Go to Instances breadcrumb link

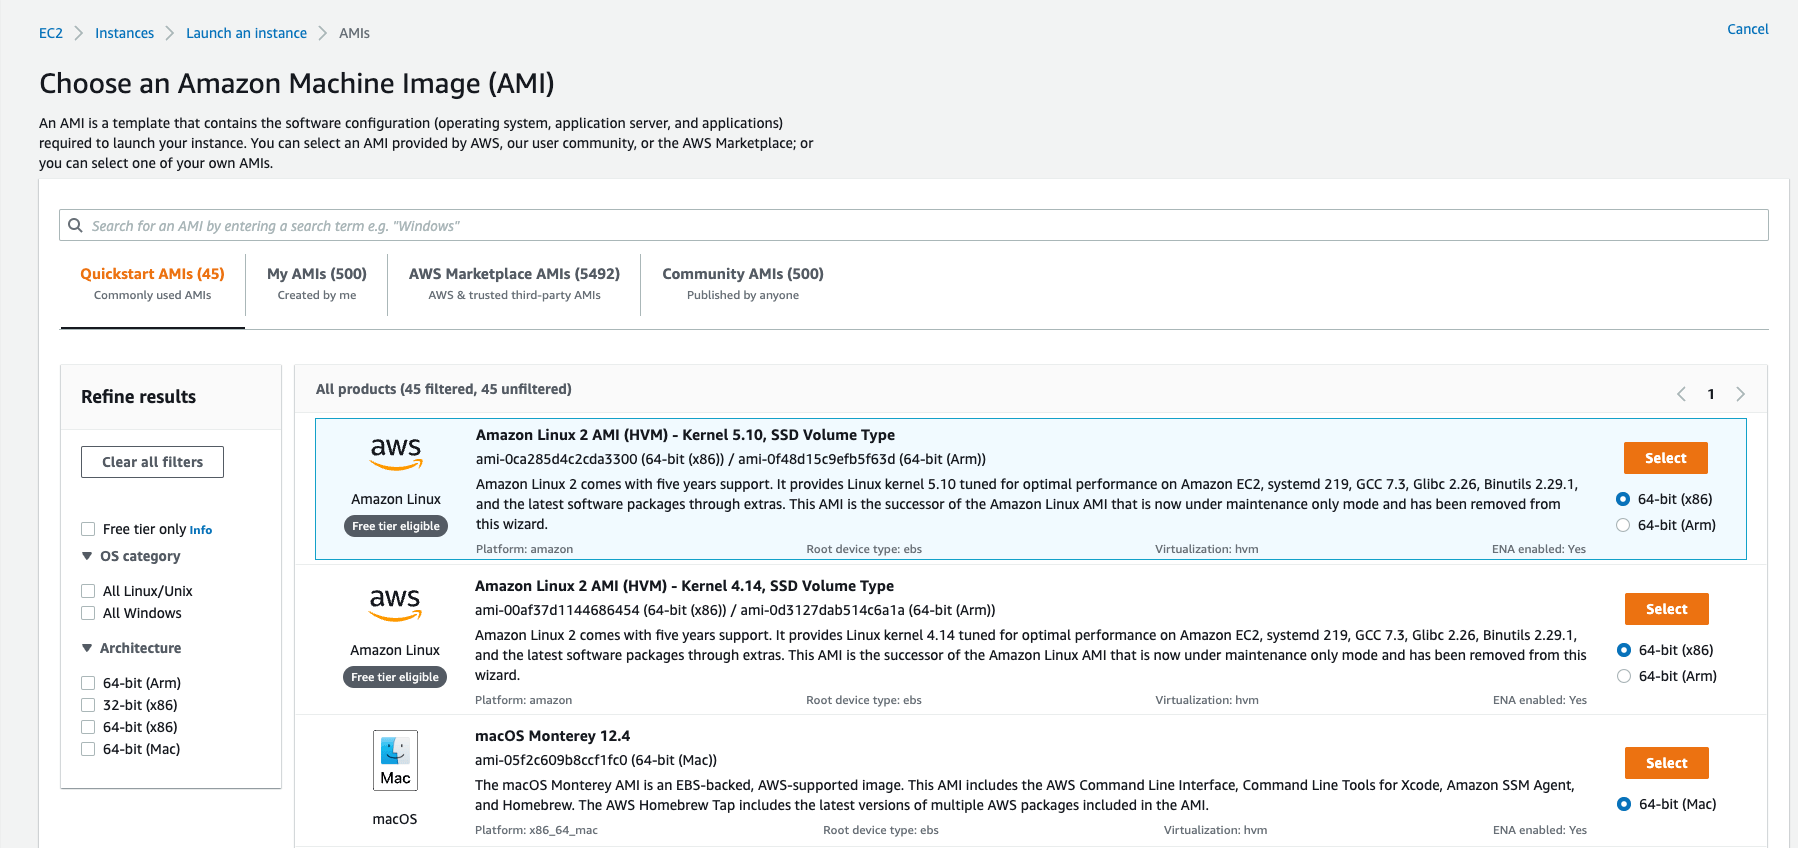point(124,33)
